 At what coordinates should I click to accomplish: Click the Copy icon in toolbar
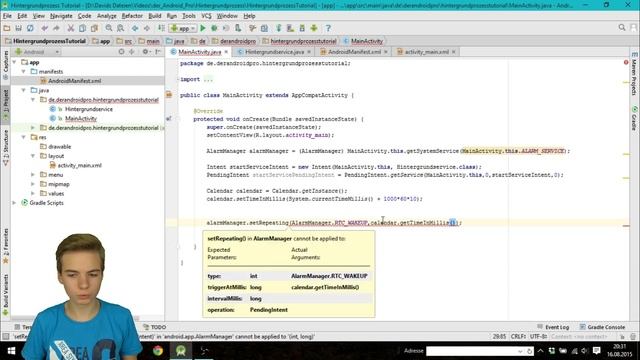point(82,28)
